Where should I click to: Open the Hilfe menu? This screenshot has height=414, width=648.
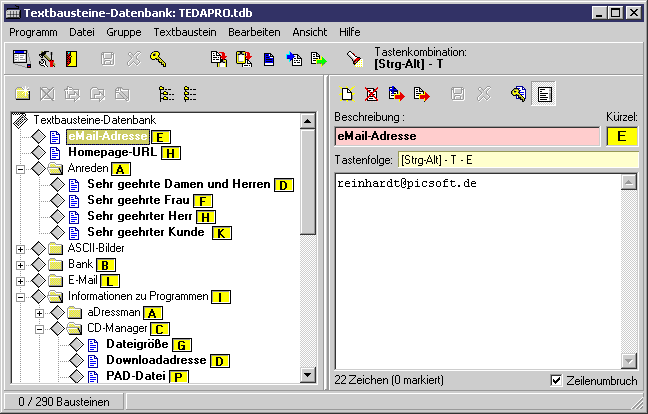[350, 32]
